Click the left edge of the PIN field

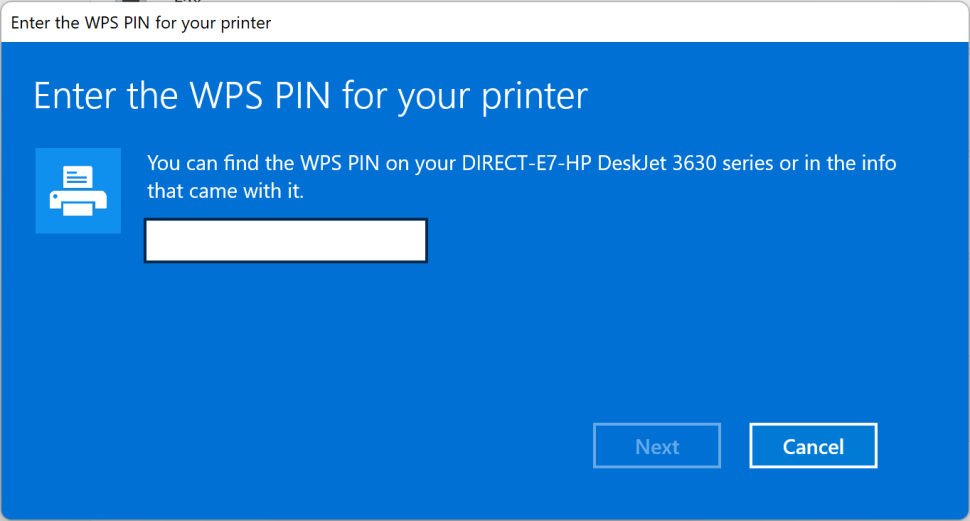[153, 241]
